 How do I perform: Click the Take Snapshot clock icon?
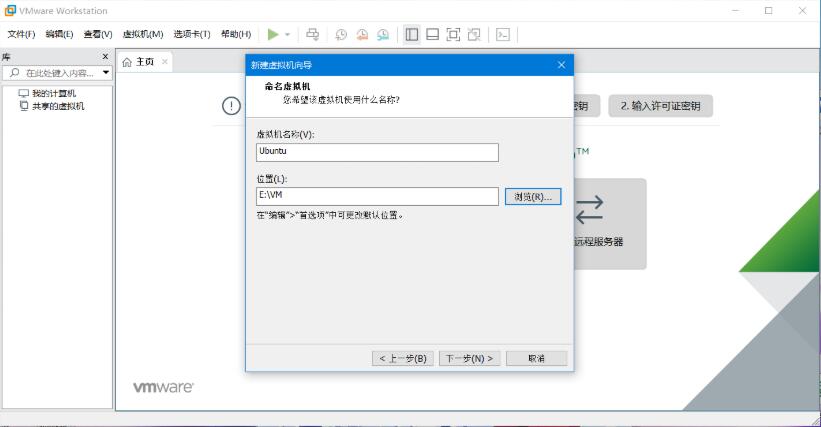tap(341, 35)
